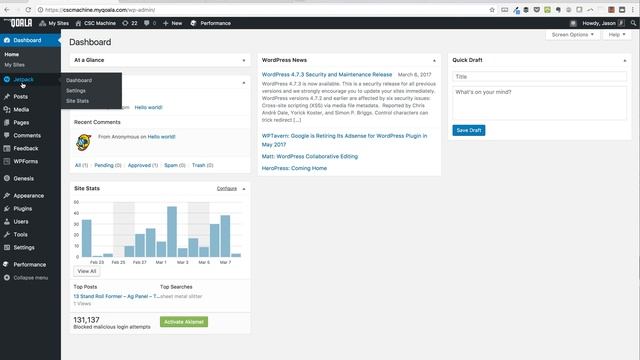
Task: Choose Site Stats in Jetpack flyout
Action: coord(77,101)
